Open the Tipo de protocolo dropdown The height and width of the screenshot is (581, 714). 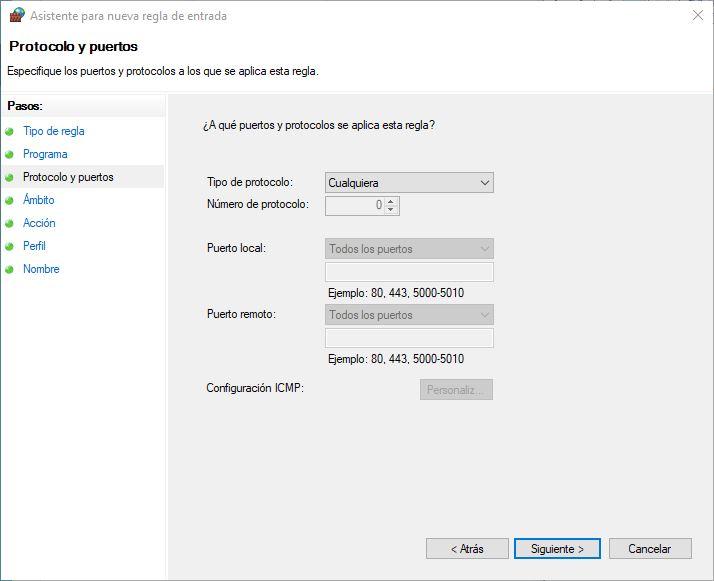[409, 183]
